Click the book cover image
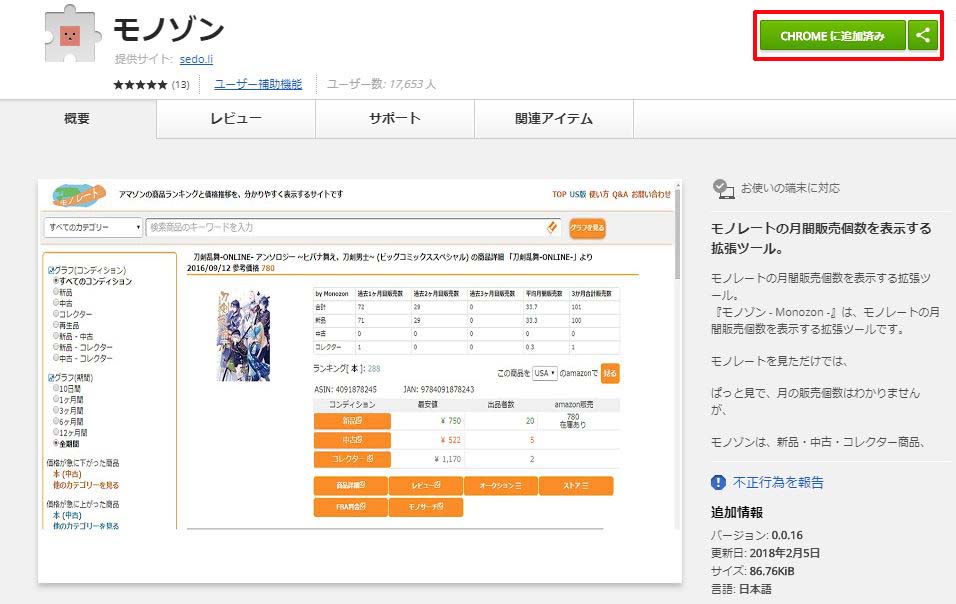Viewport: 956px width, 604px height. [x=243, y=335]
